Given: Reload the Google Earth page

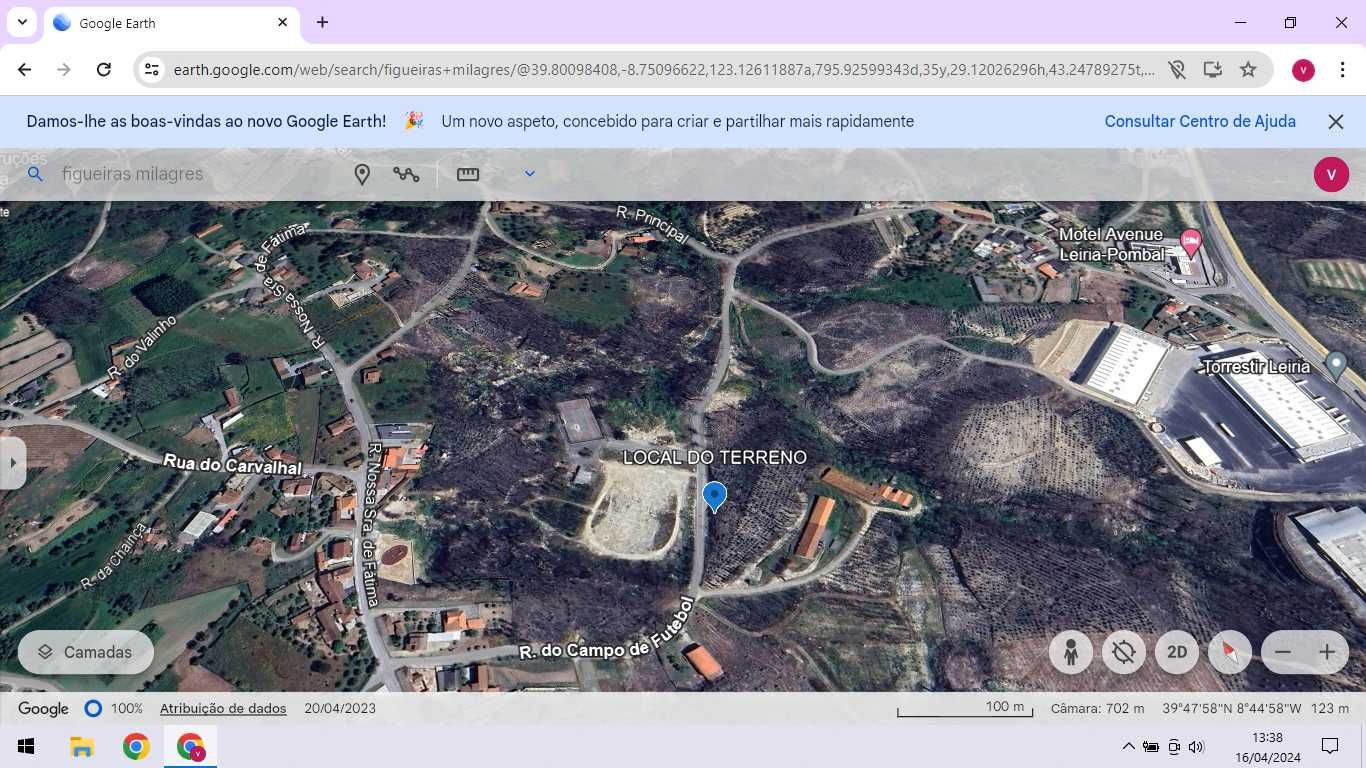Looking at the screenshot, I should pos(104,69).
